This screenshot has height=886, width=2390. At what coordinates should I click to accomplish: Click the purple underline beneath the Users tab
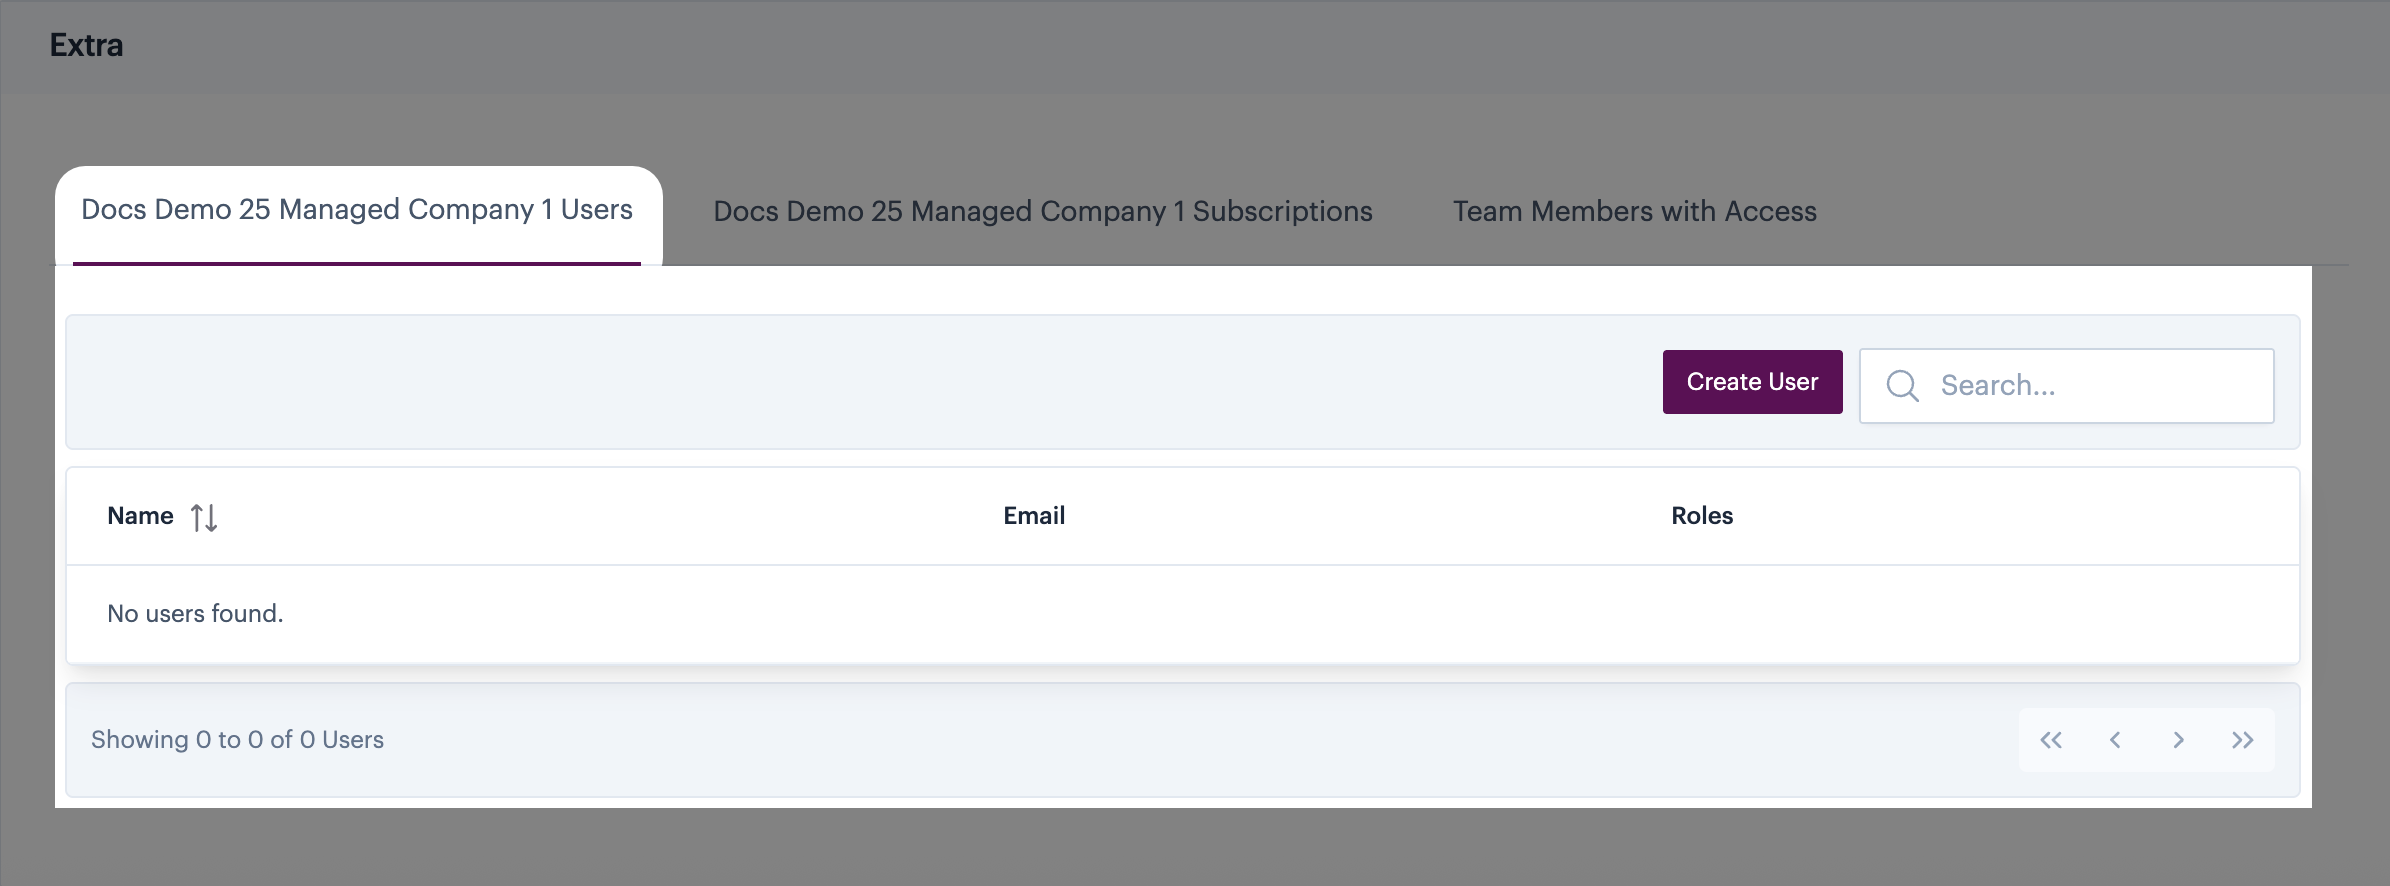click(x=357, y=263)
